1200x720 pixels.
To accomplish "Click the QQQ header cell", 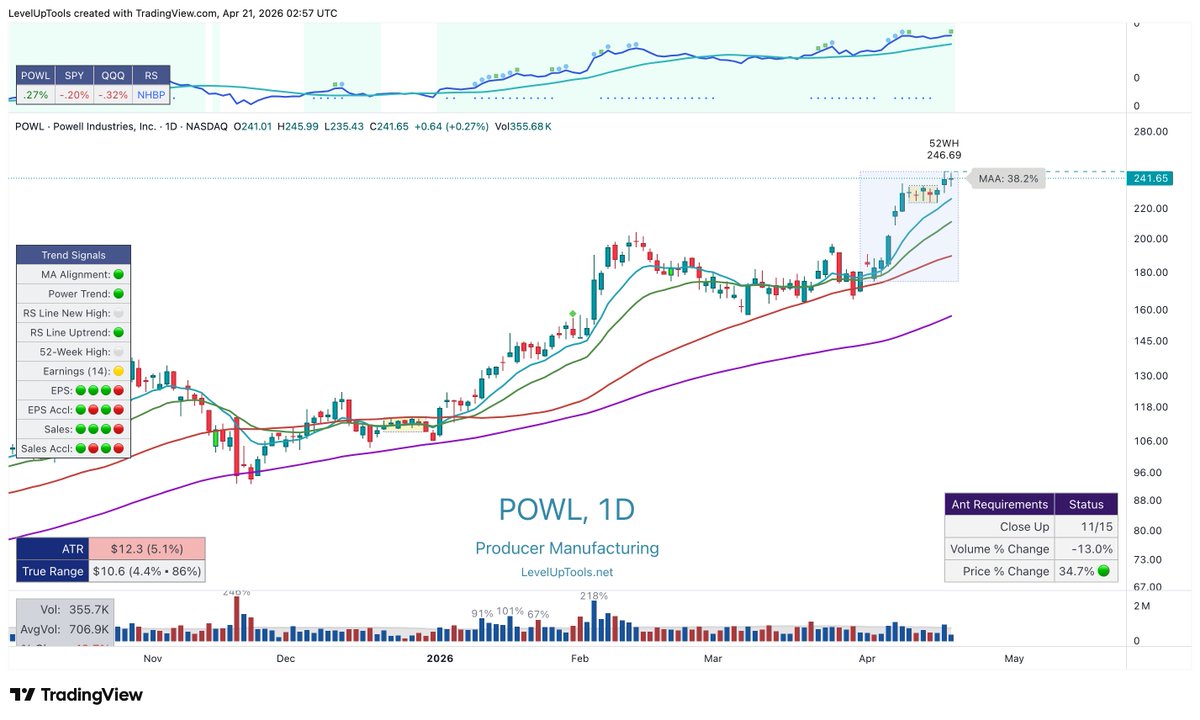I will pos(113,76).
